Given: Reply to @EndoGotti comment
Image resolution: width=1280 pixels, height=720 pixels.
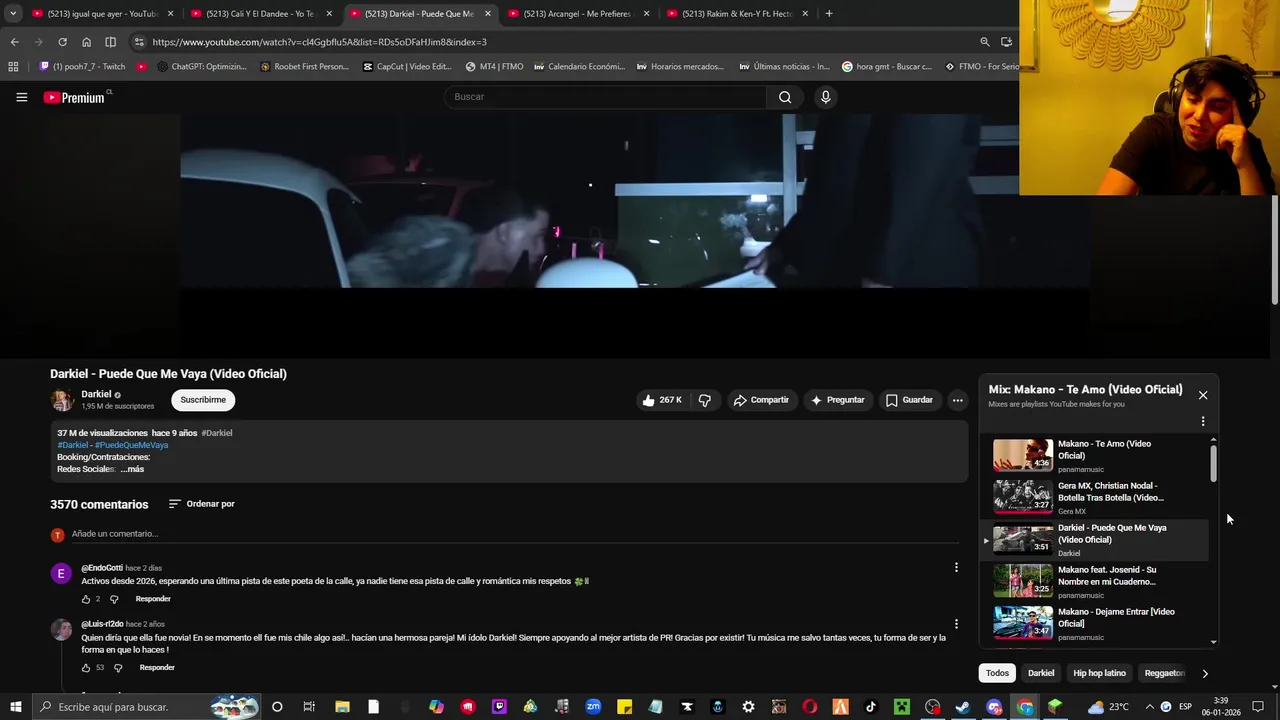Looking at the screenshot, I should [153, 599].
